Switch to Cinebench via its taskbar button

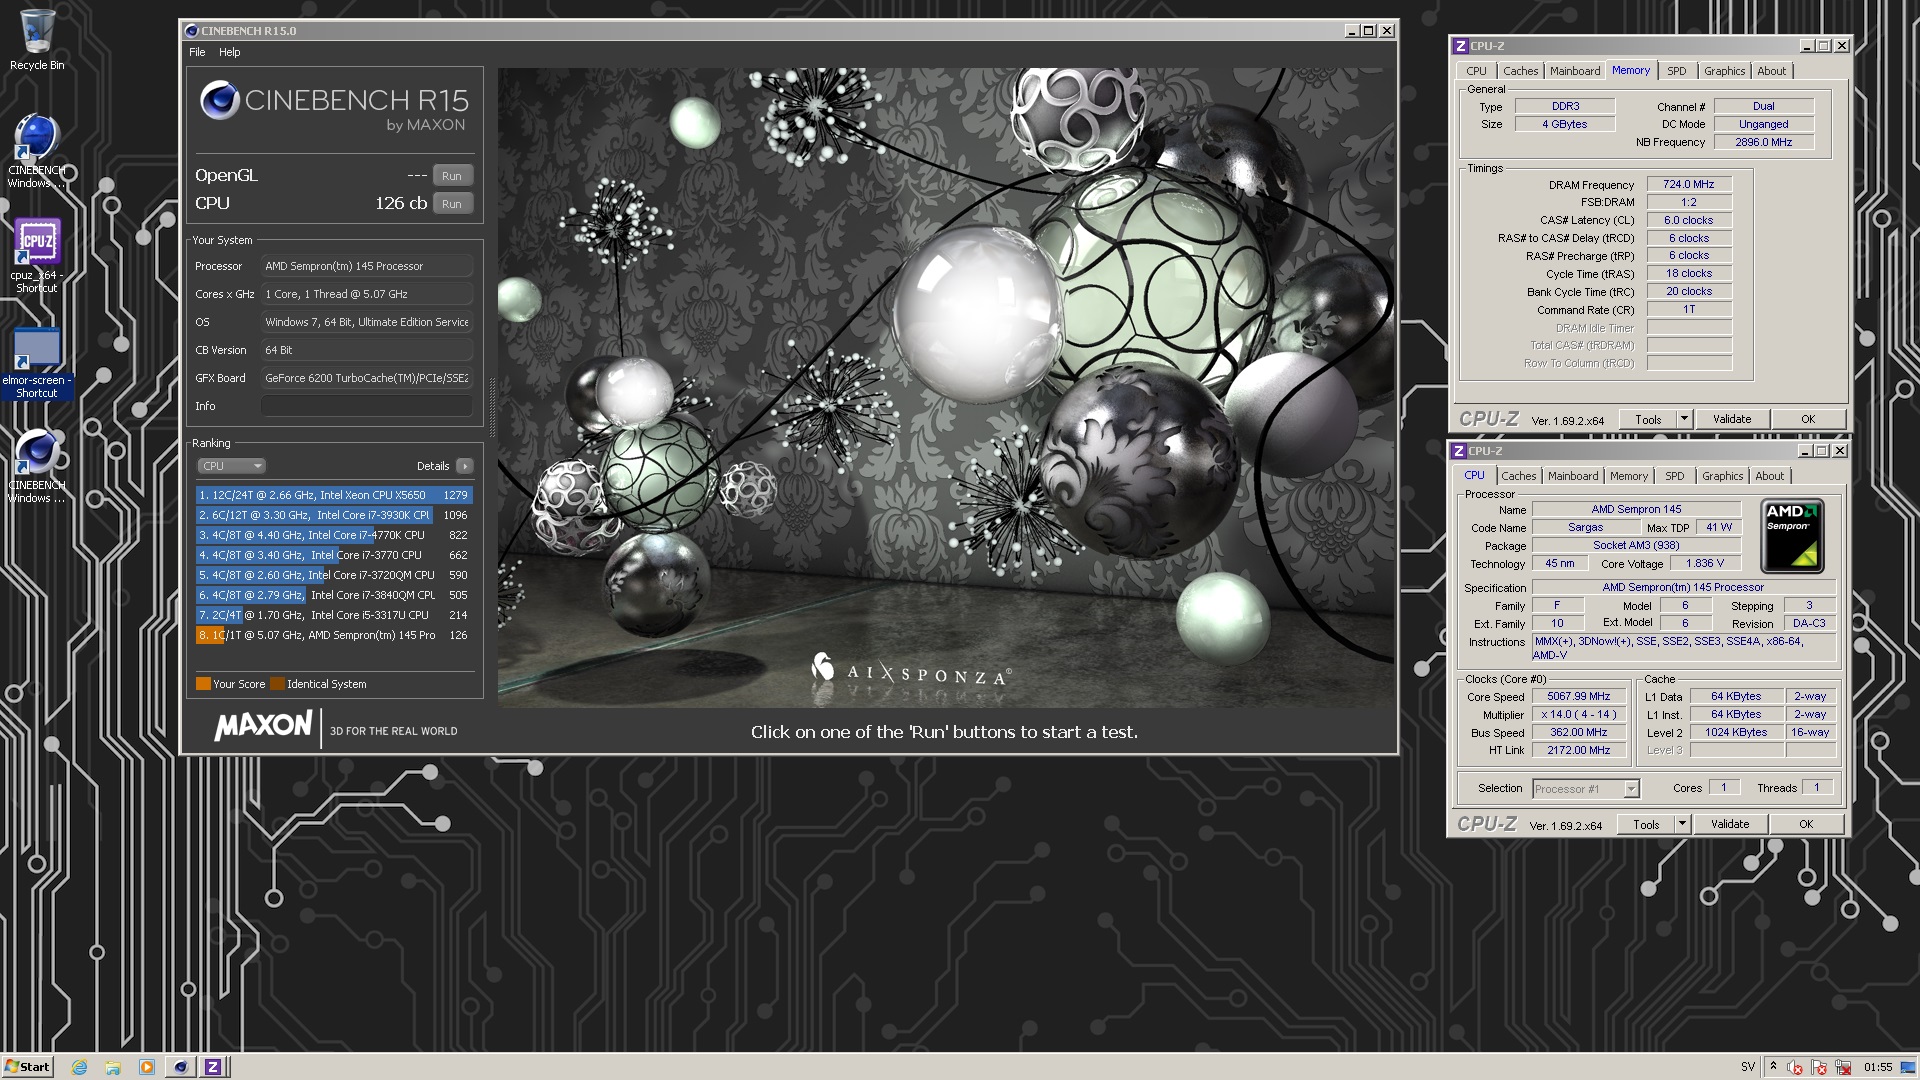(x=180, y=1067)
